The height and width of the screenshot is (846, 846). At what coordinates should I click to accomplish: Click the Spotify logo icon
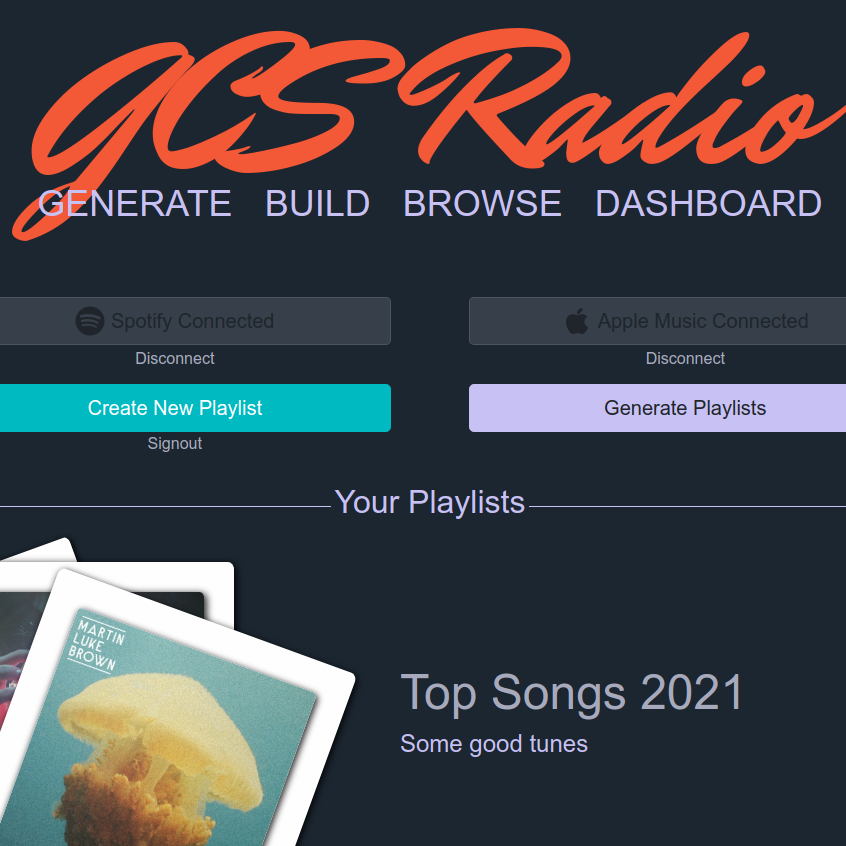pos(90,321)
